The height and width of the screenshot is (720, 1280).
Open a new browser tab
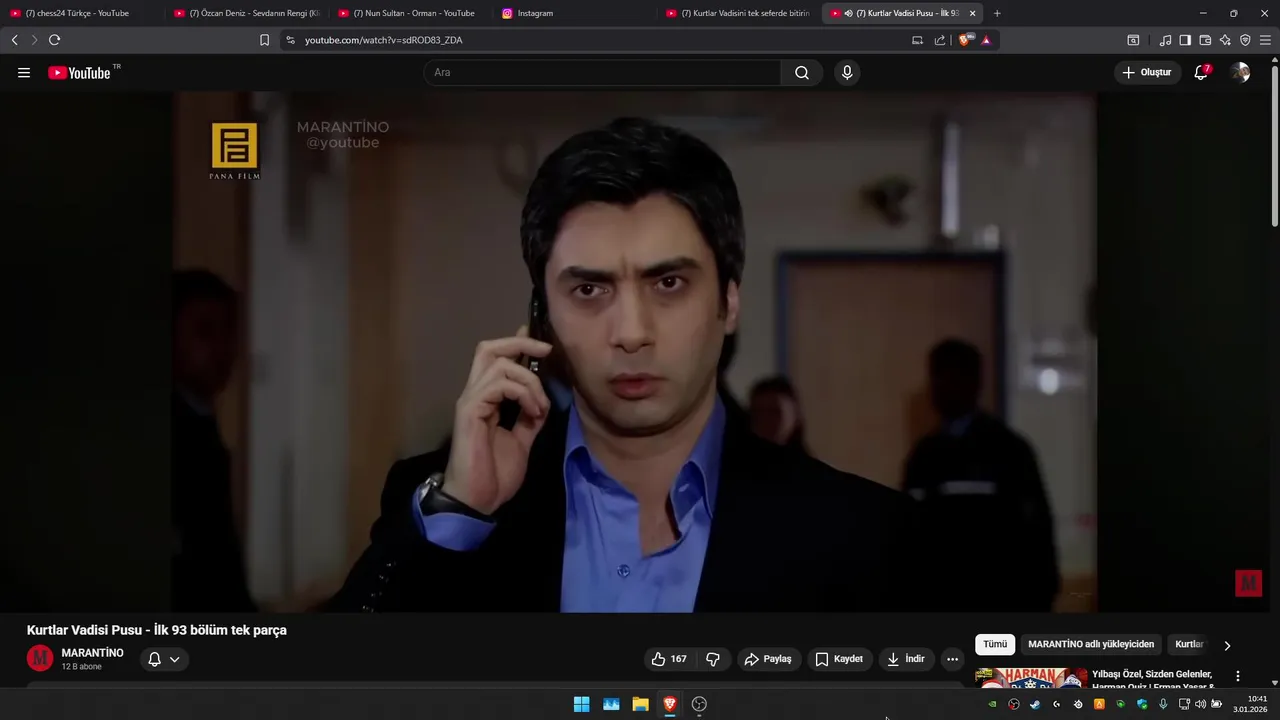997,13
